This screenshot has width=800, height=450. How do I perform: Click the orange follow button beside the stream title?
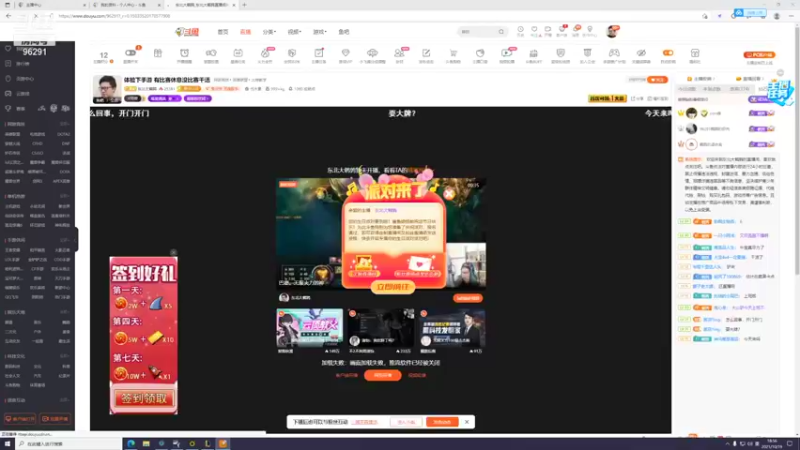[x=657, y=80]
